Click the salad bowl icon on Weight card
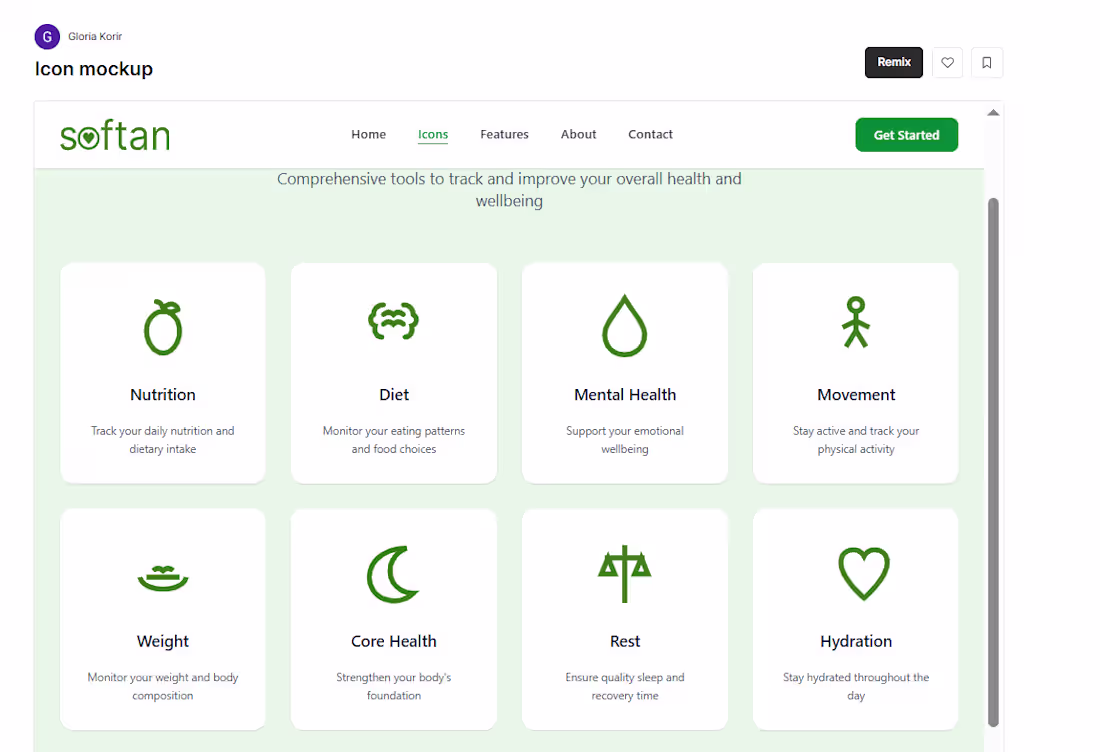The width and height of the screenshot is (1100, 752). coord(163,578)
